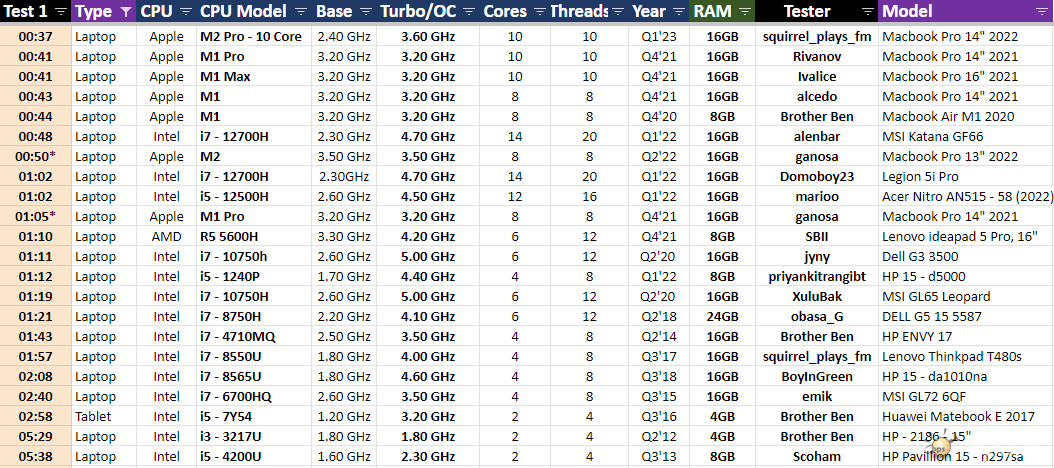Select the Acer Nitro AN515 - 58 (2022) cell
This screenshot has width=1054, height=468.
click(966, 197)
